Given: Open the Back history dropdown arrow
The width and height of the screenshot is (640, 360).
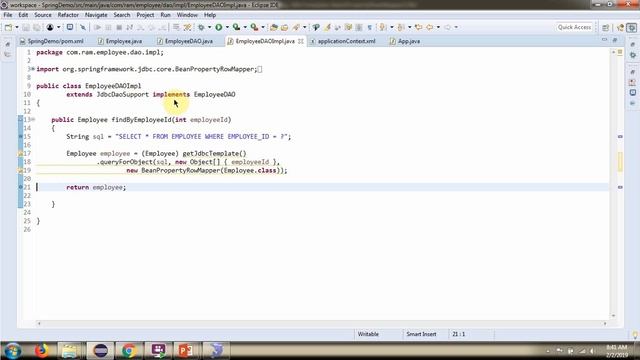Looking at the screenshot, I should point(438,27).
